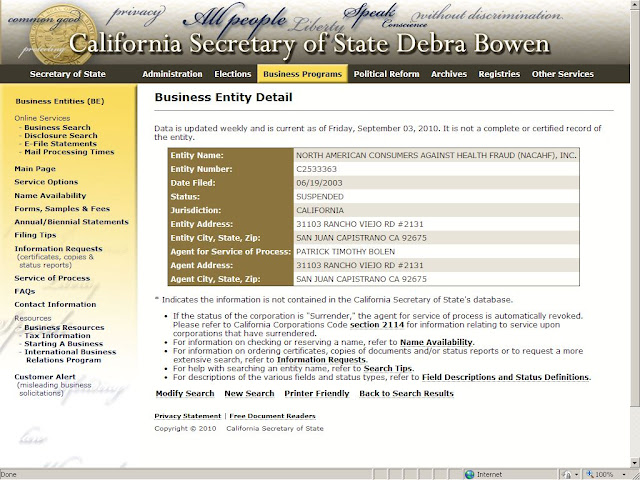Go Back to Search Results
This screenshot has width=640, height=480.
[x=407, y=393]
